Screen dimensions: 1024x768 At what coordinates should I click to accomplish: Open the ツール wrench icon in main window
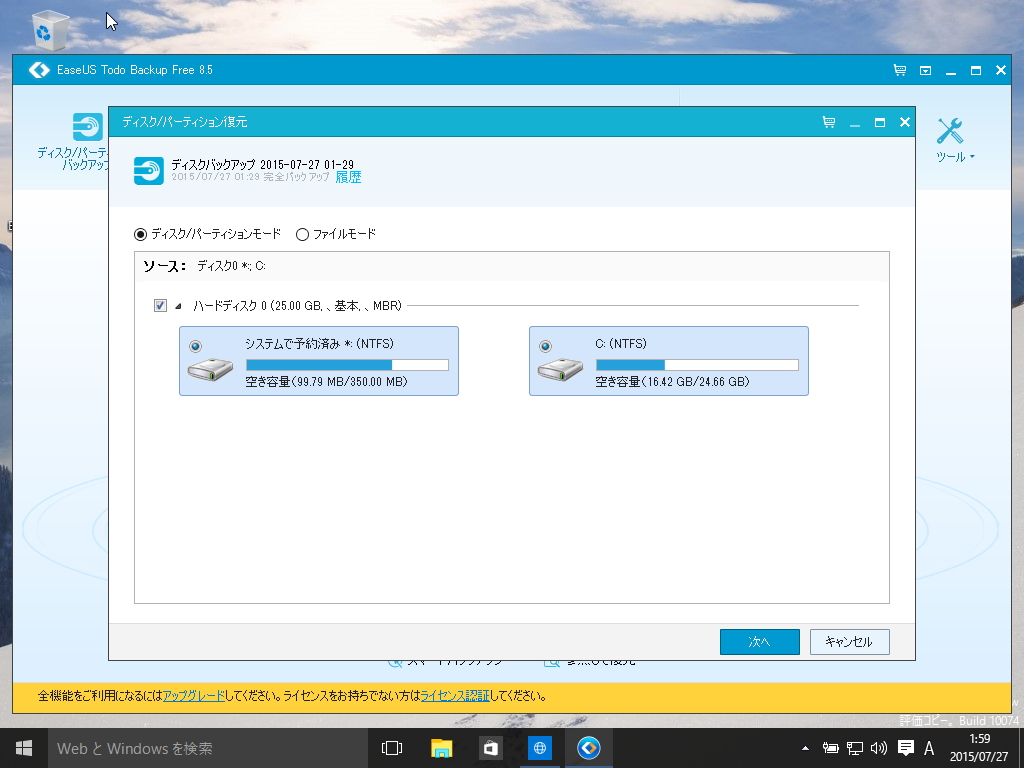tap(950, 131)
